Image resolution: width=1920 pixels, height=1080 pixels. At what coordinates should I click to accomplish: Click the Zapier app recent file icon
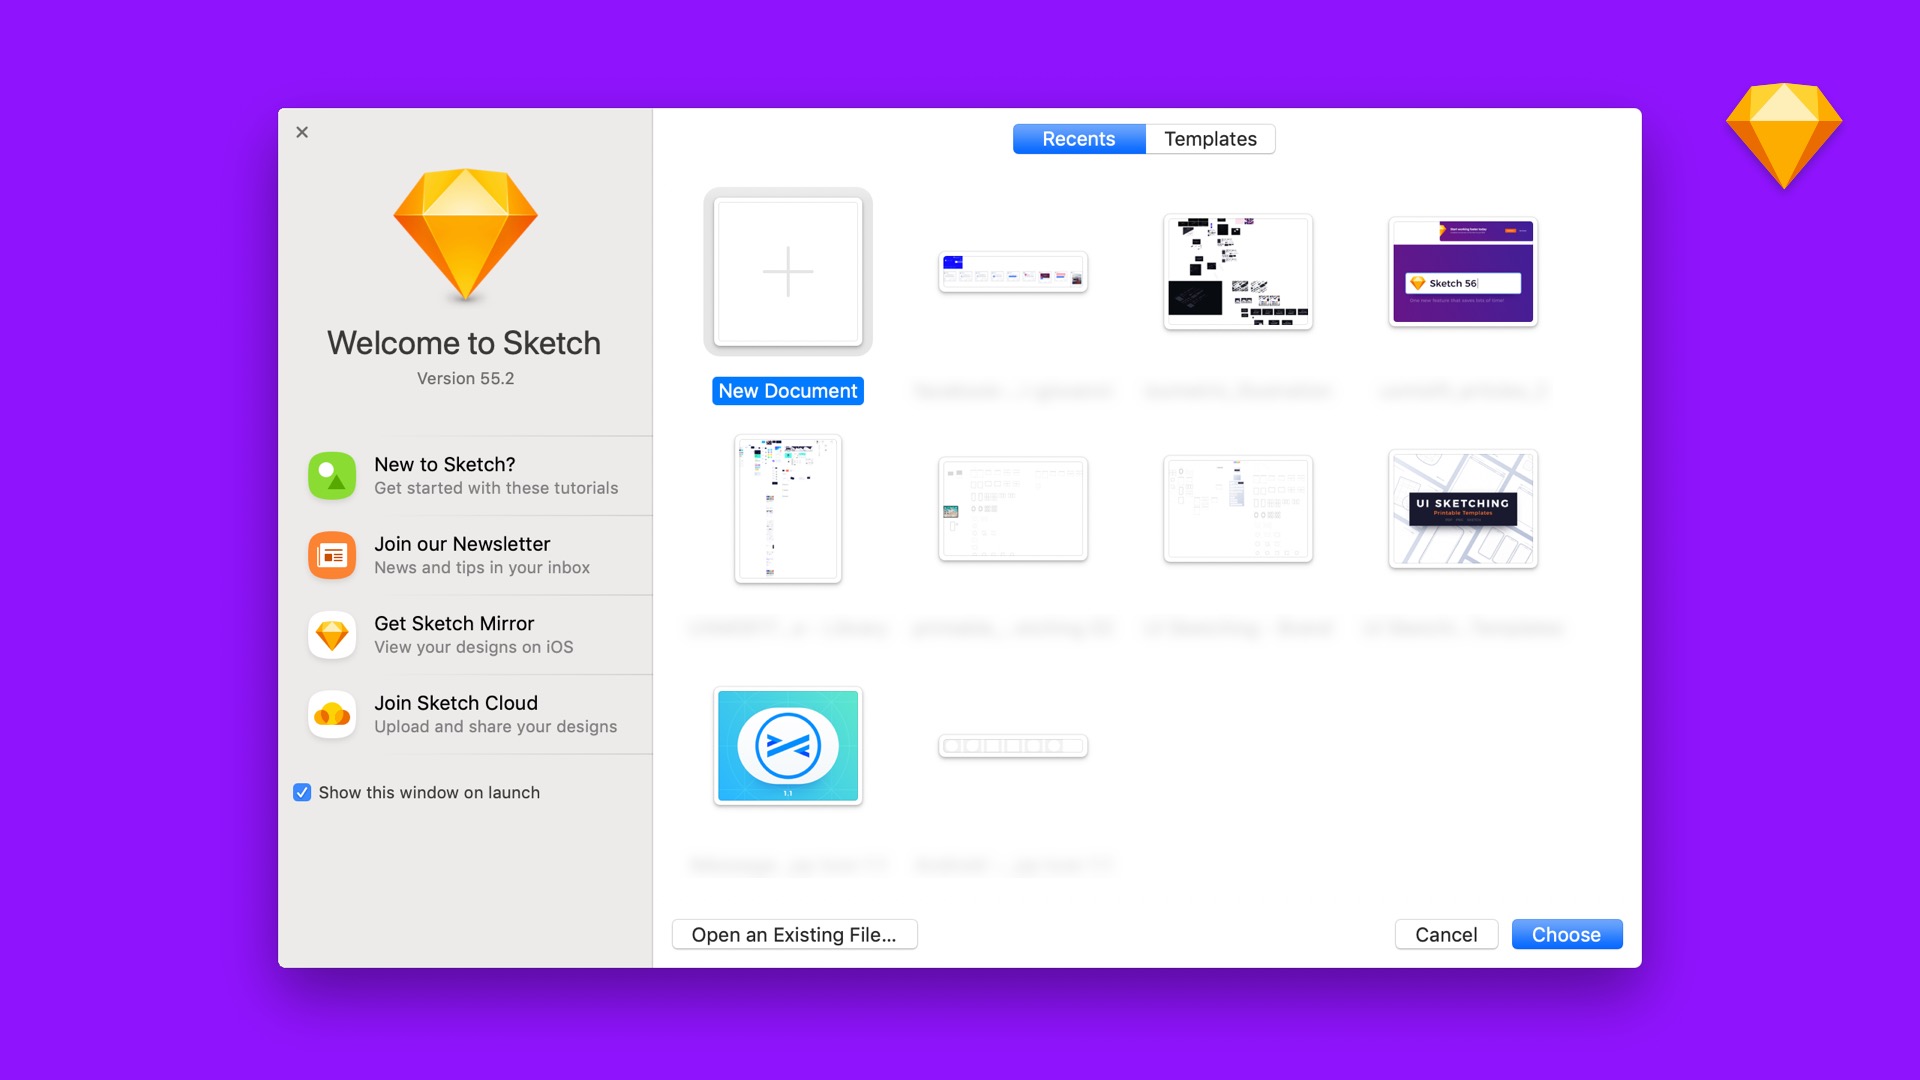[x=787, y=745]
